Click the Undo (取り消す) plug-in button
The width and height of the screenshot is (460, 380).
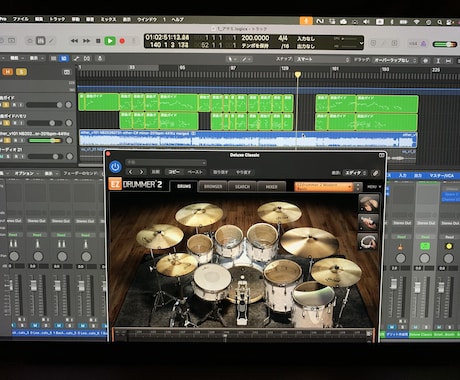[221, 172]
